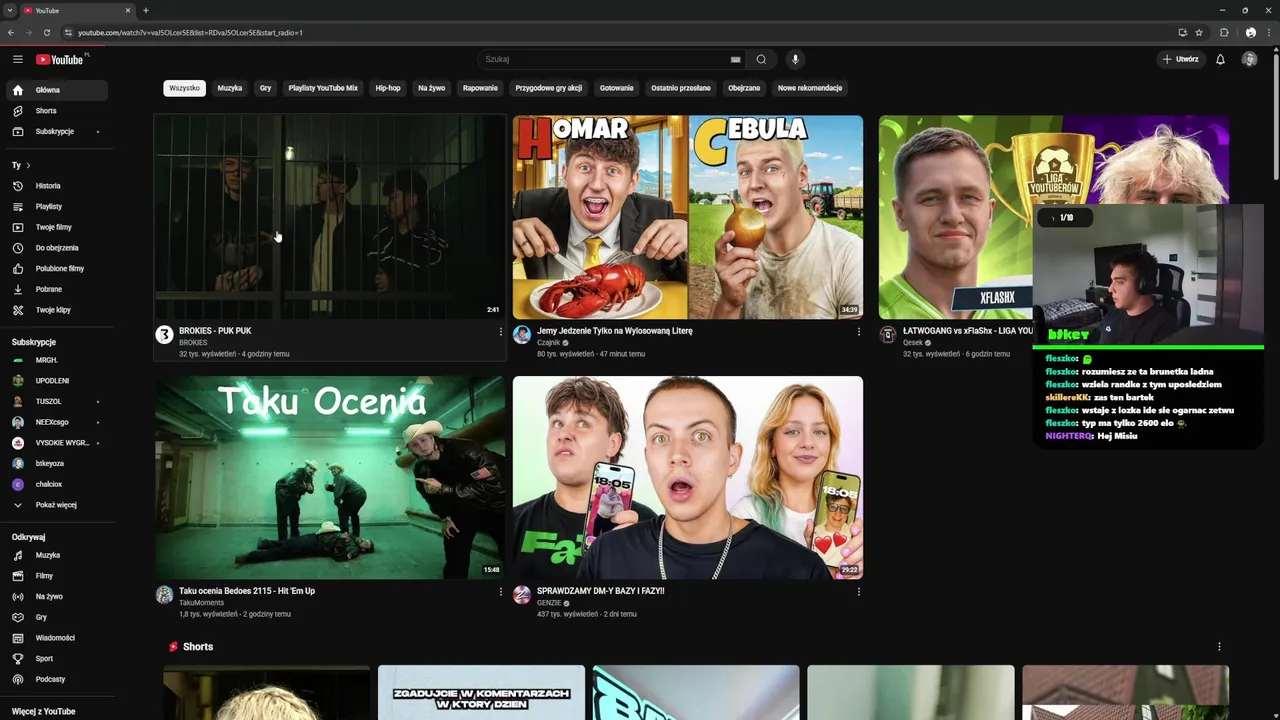Image resolution: width=1280 pixels, height=720 pixels.
Task: Open Podcasty under Odkrywaj
Action: coord(57,679)
